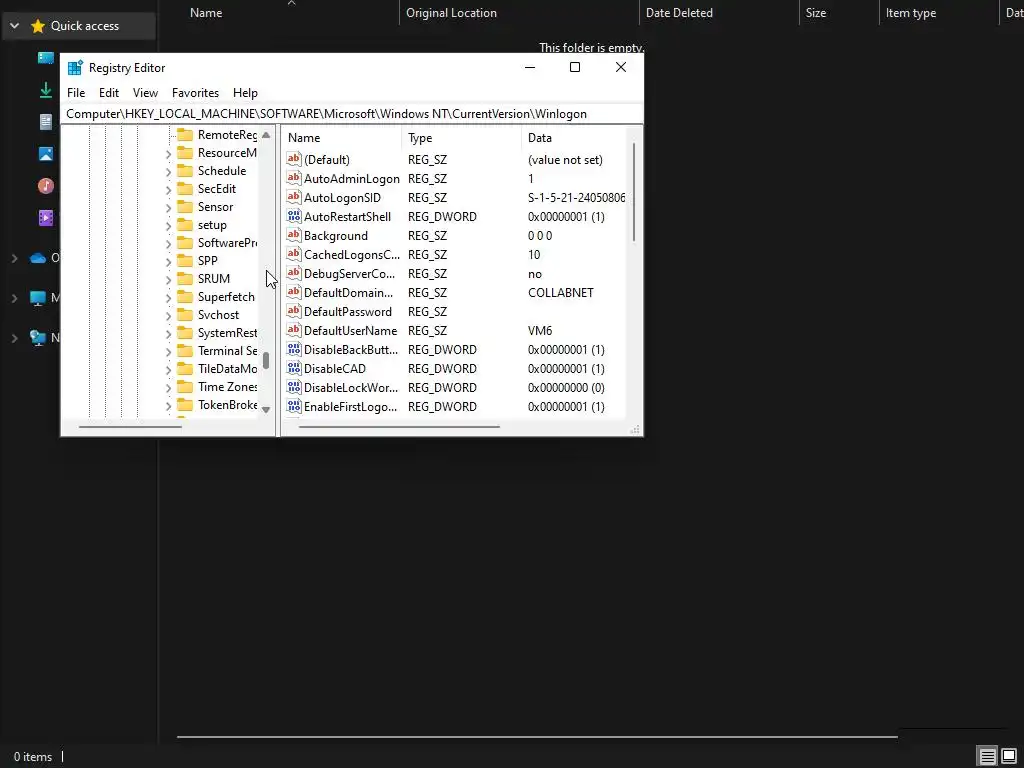Select the Background value icon
The image size is (1024, 768).
tap(294, 234)
